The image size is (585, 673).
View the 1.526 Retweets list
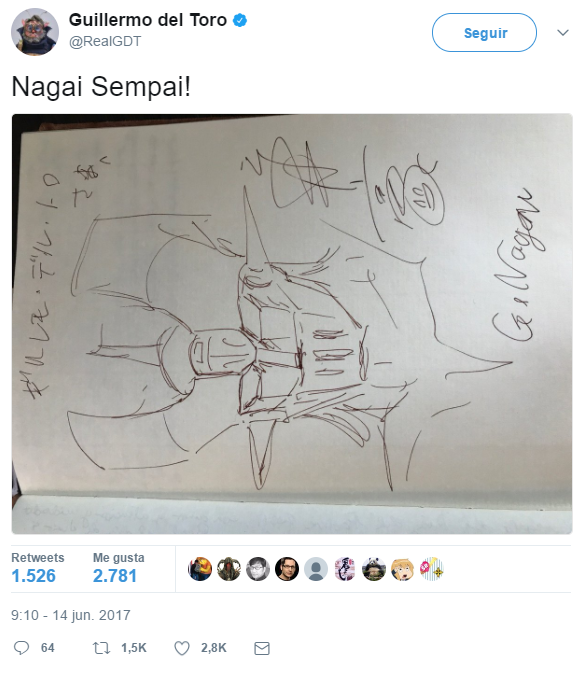click(38, 568)
